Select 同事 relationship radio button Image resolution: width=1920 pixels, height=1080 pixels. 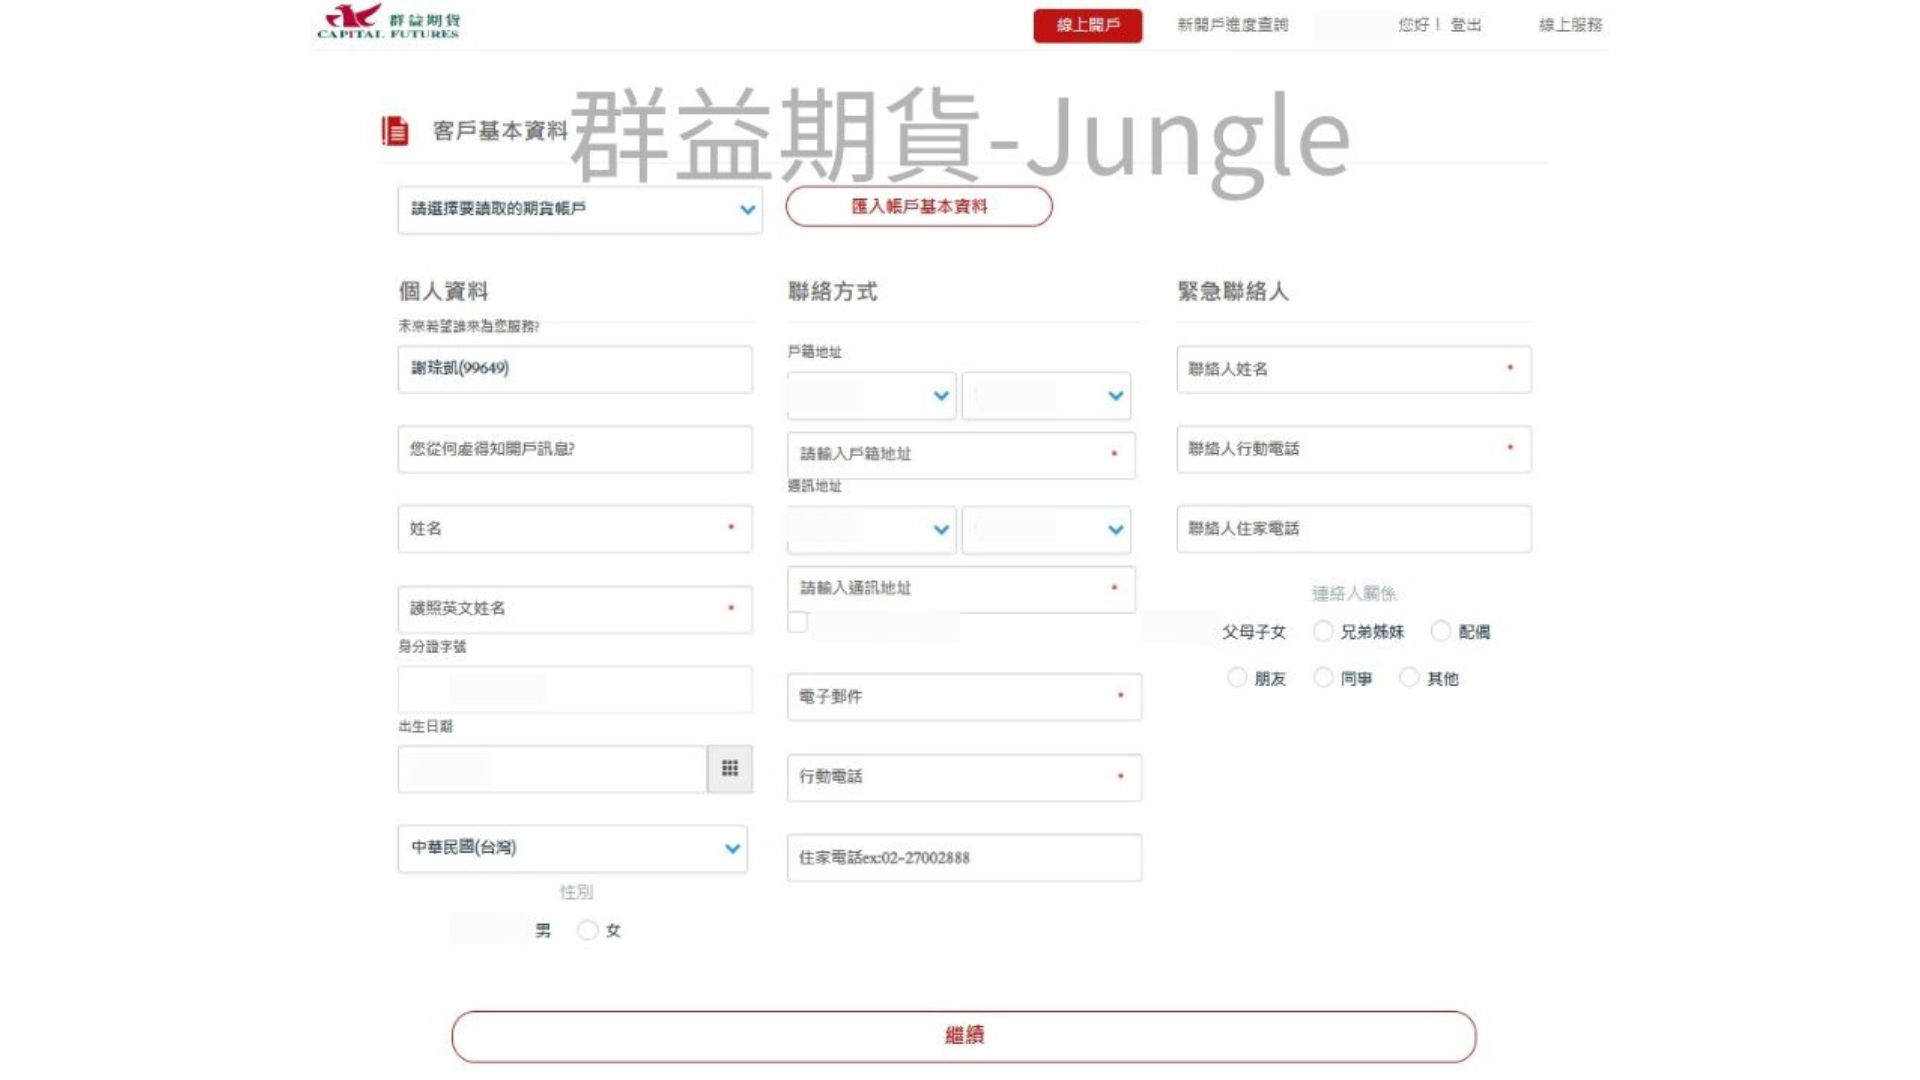1323,678
